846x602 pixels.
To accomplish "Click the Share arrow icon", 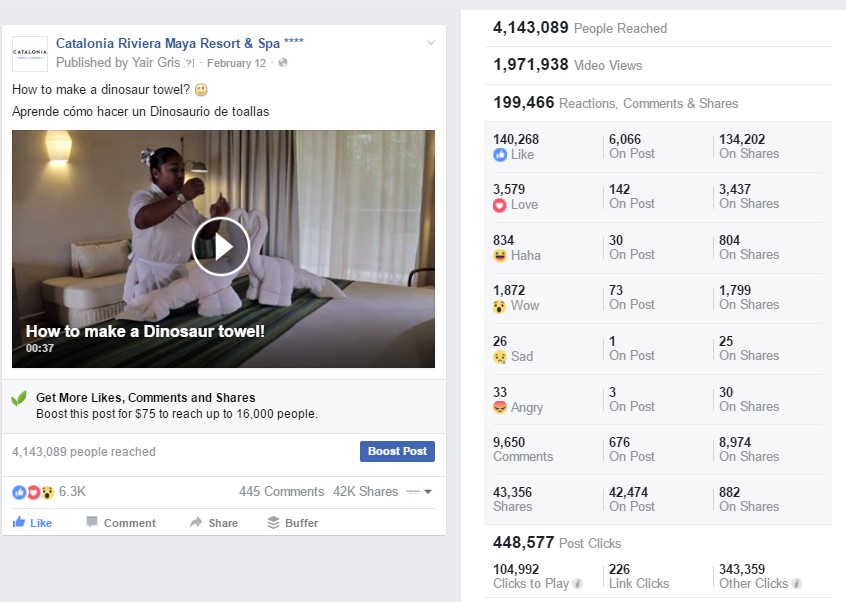I will tap(196, 522).
